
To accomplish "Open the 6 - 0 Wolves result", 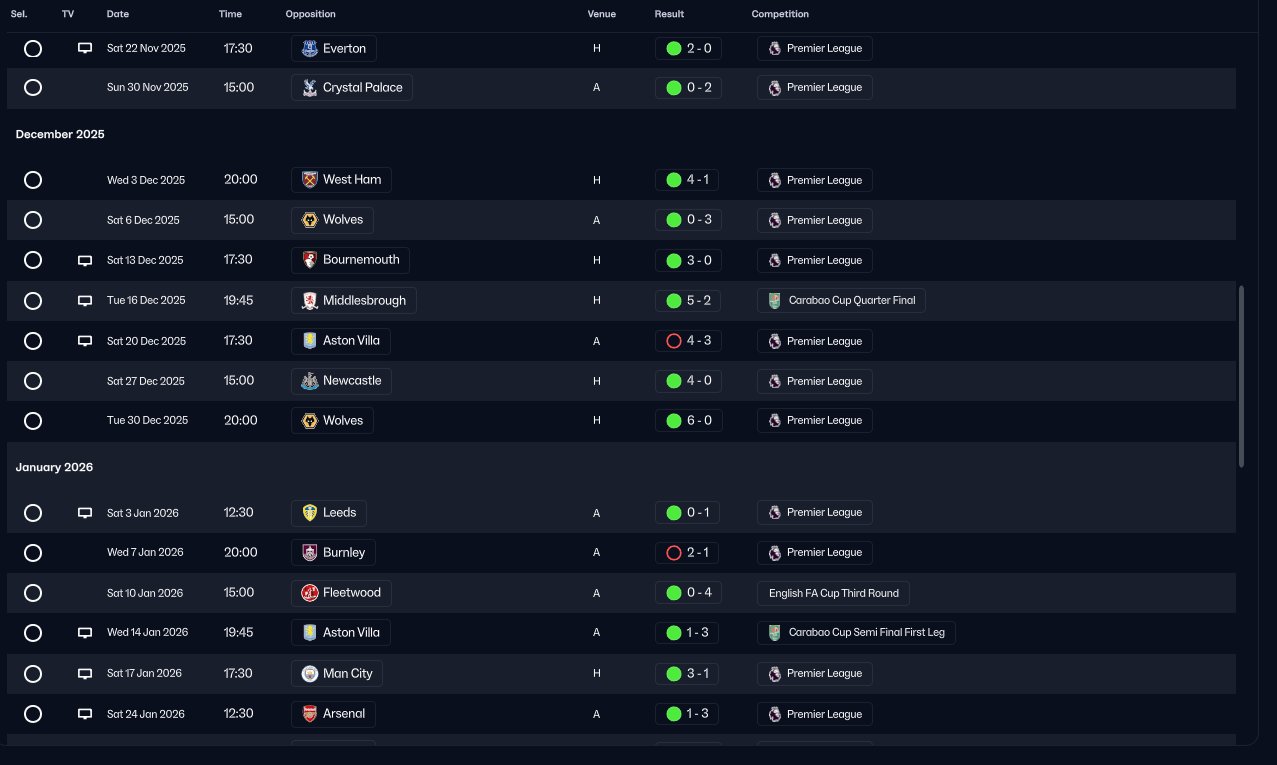I will [688, 421].
